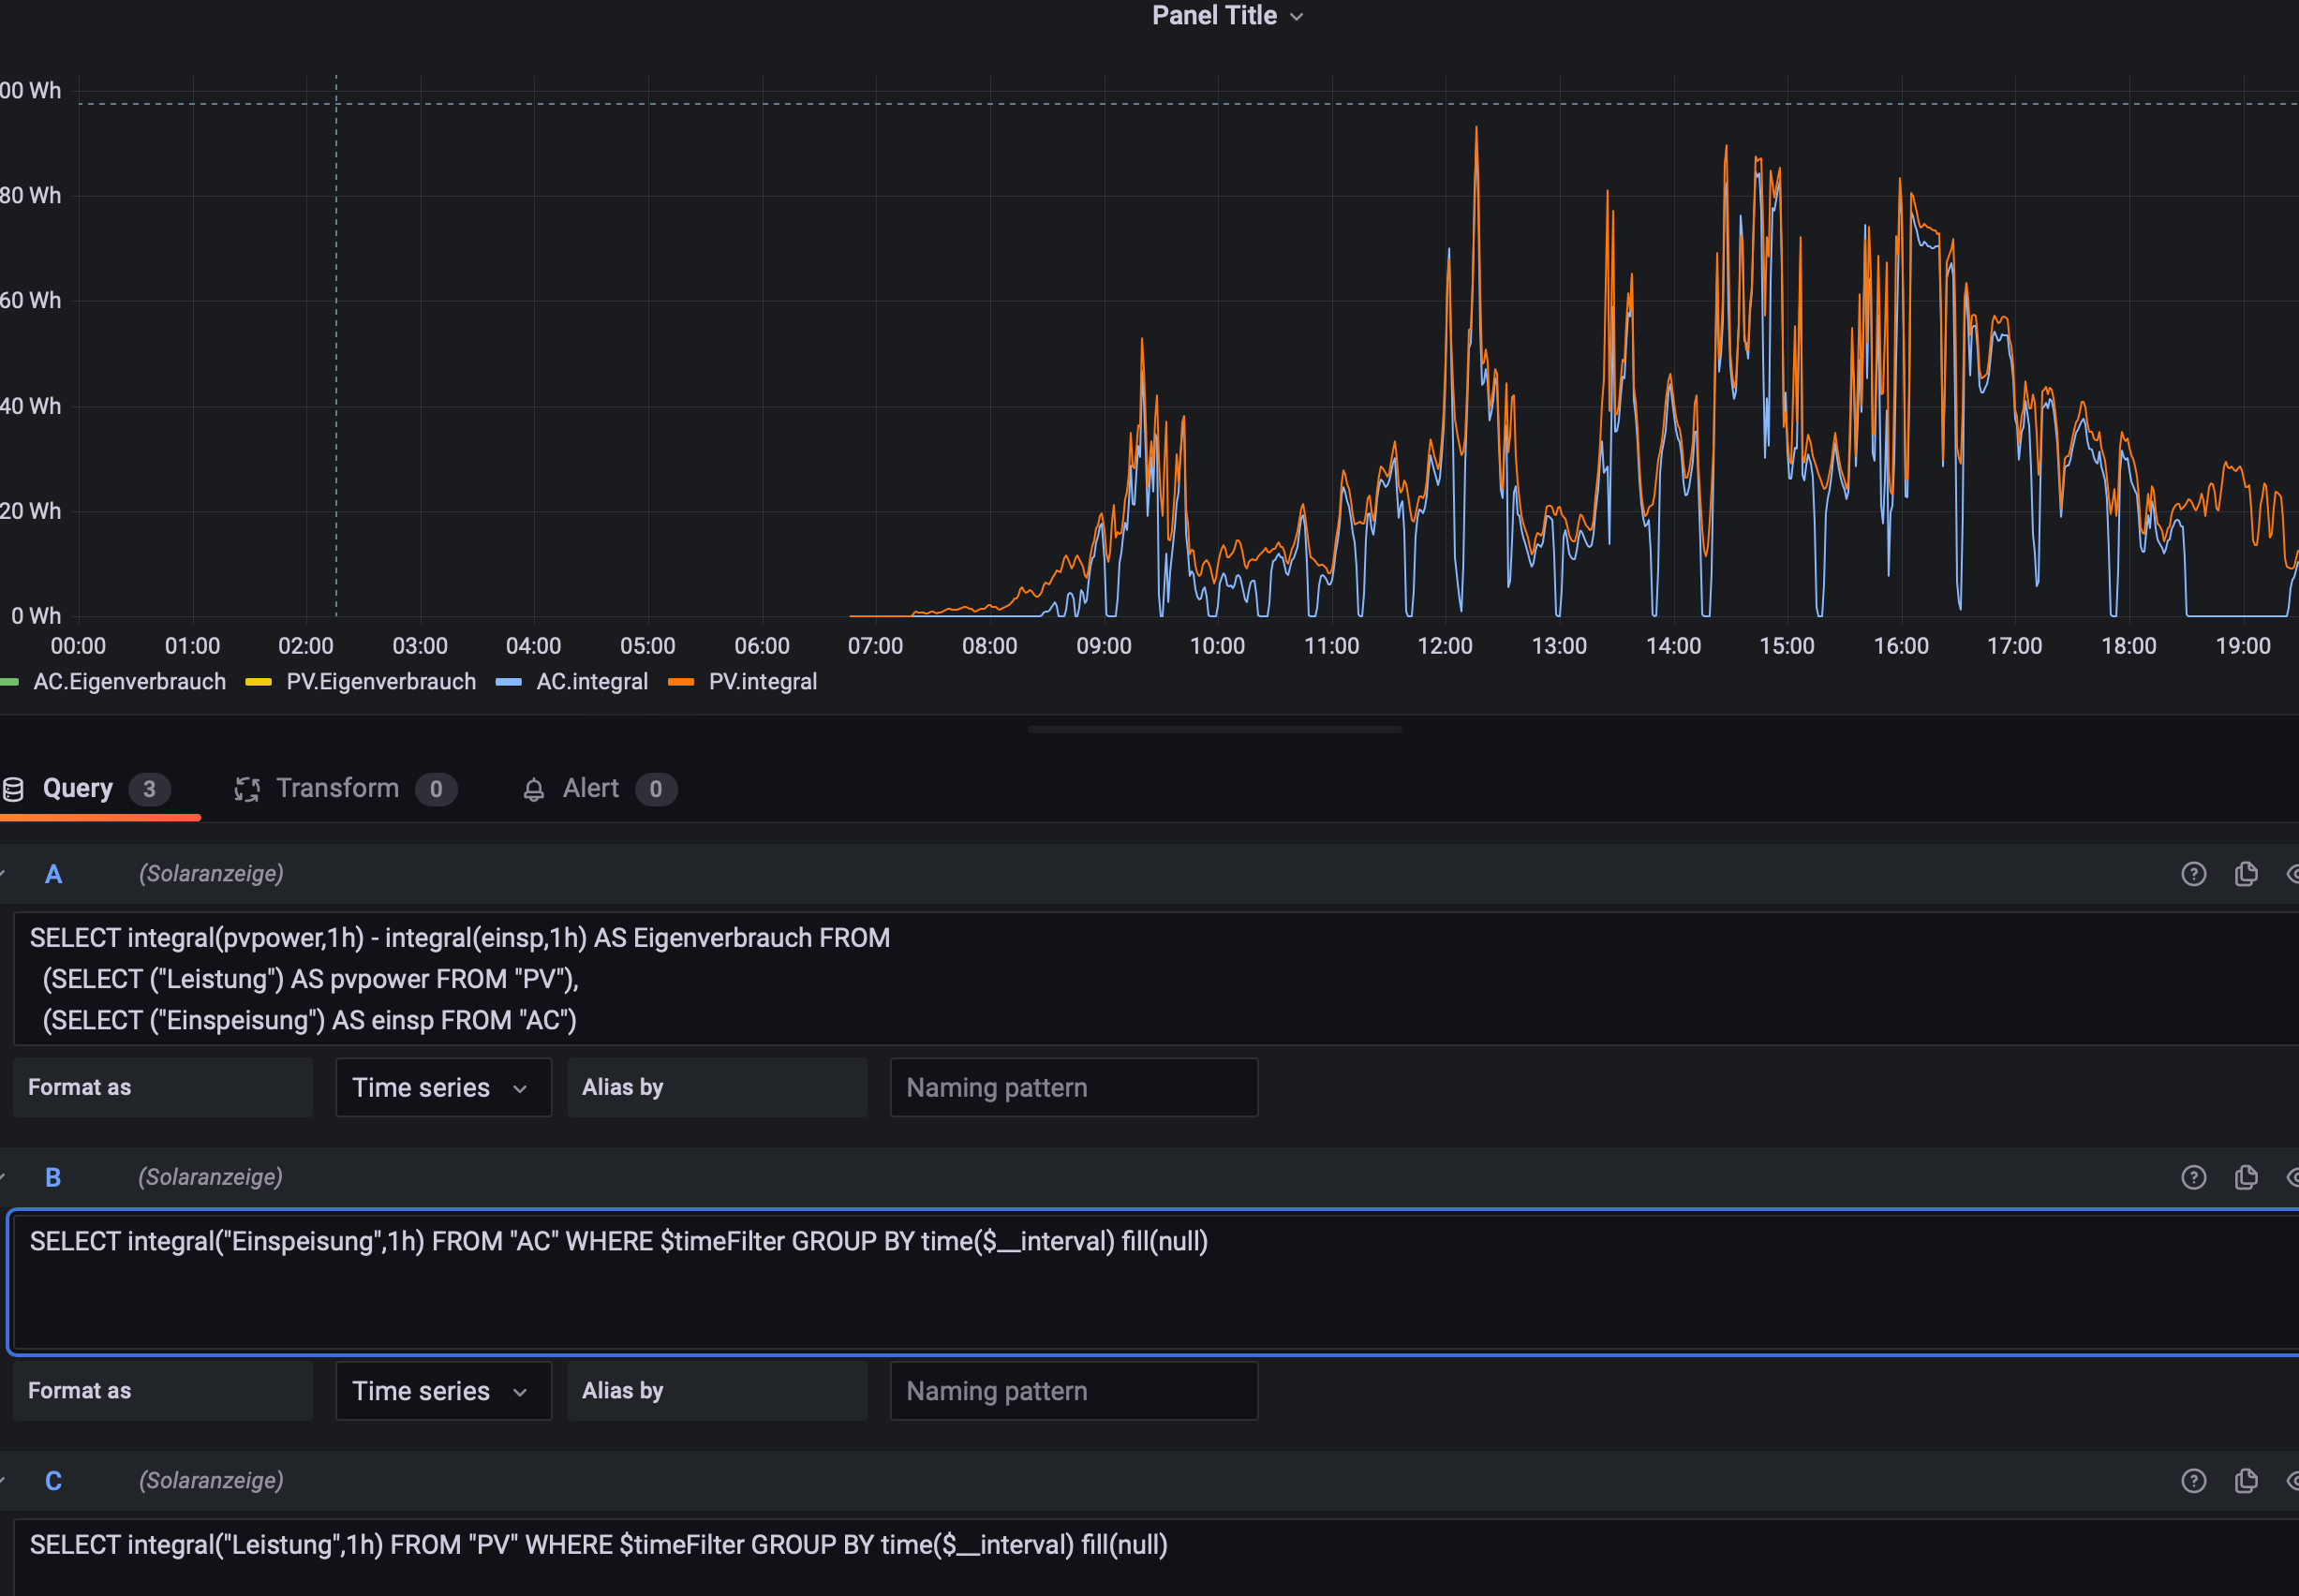Click the Transform tab icon

pos(247,789)
